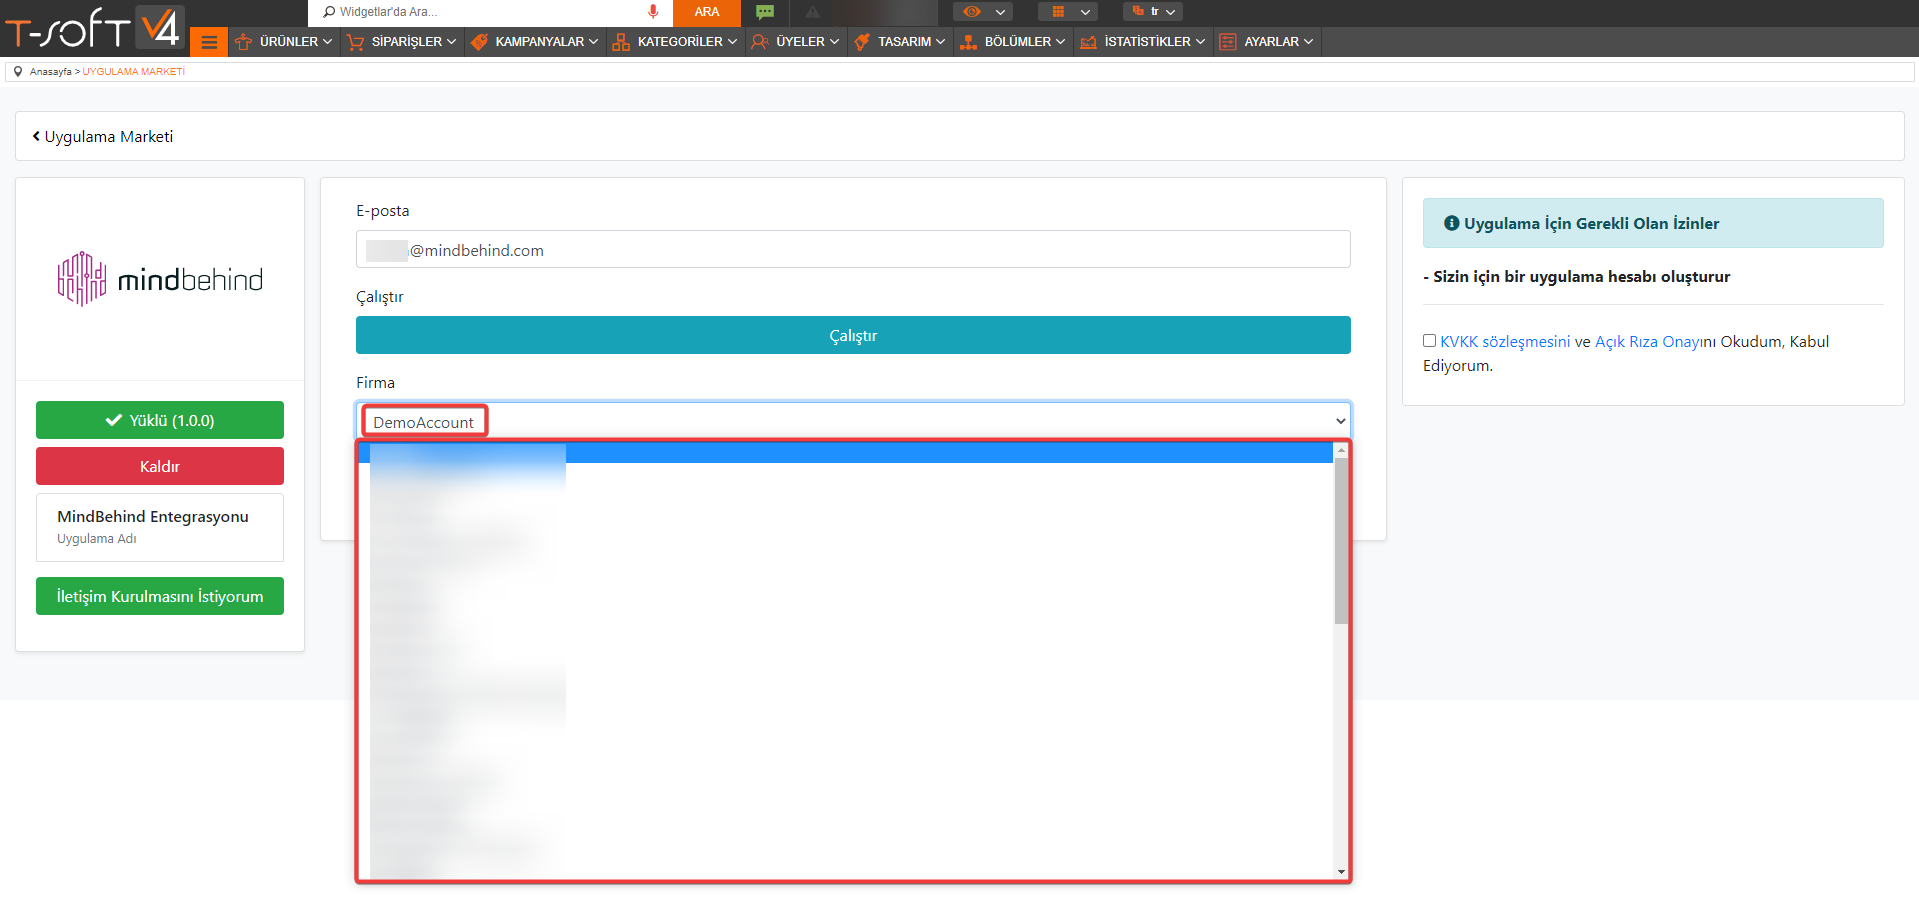
Task: Open the ÜYELER menu
Action: pyautogui.click(x=796, y=42)
